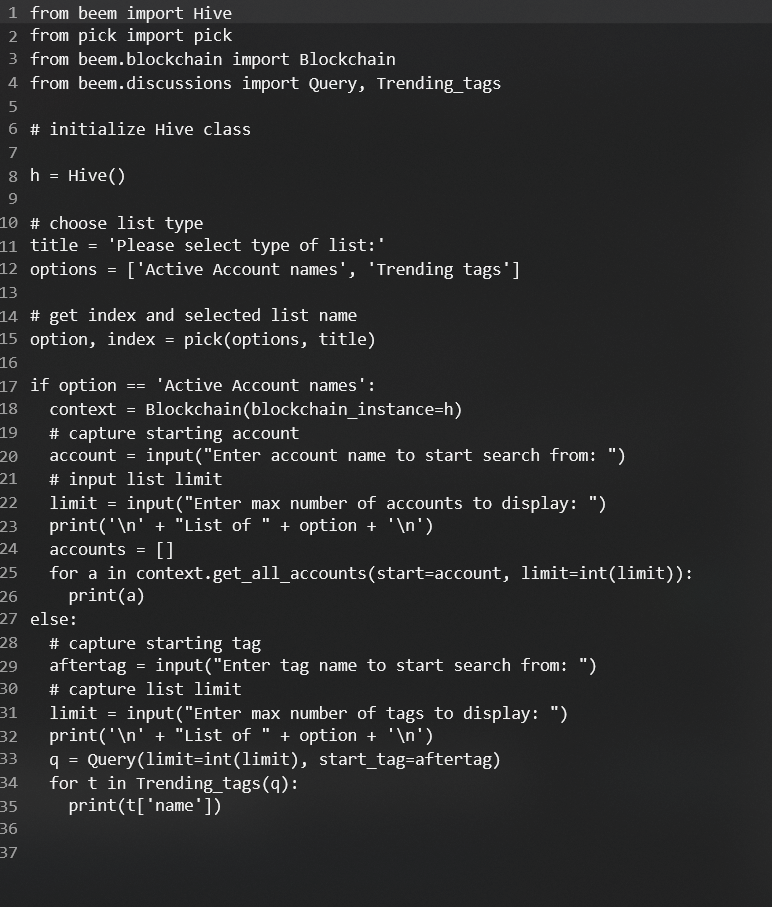Image resolution: width=772 pixels, height=907 pixels.
Task: Click the 'print(a)' statement
Action: tap(106, 596)
